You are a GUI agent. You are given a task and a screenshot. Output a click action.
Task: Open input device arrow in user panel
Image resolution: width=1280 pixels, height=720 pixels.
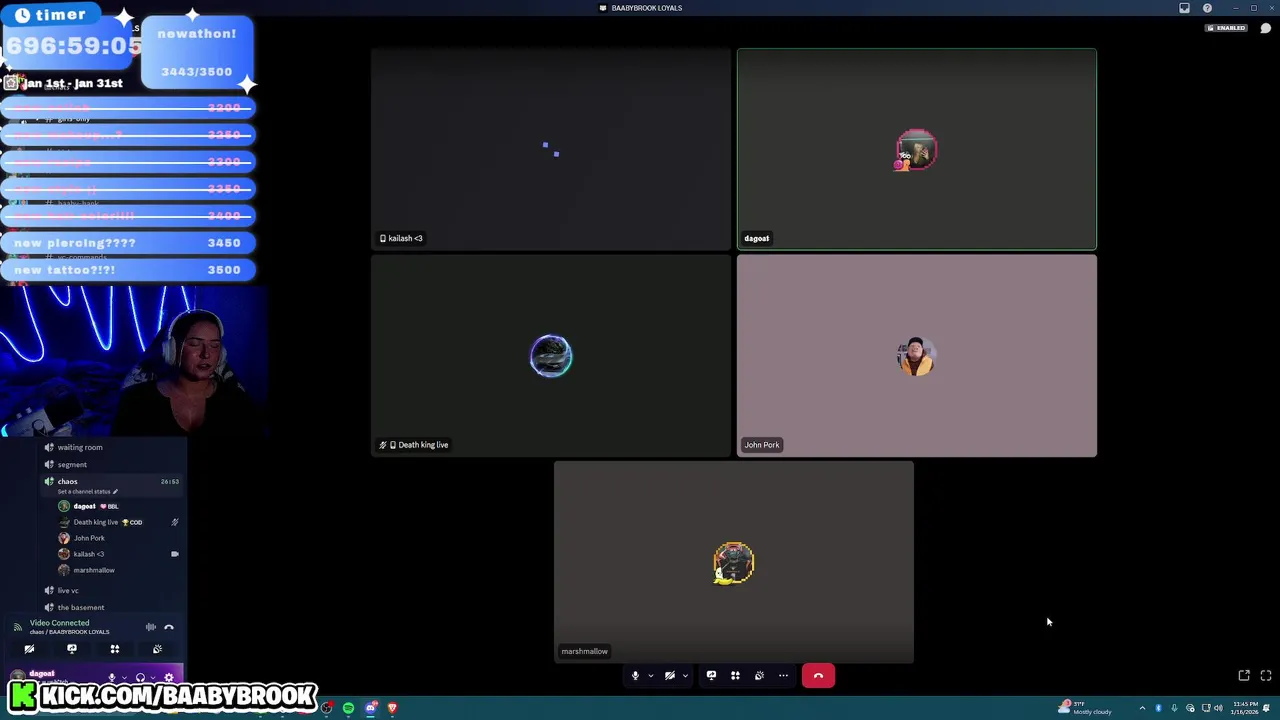123,678
